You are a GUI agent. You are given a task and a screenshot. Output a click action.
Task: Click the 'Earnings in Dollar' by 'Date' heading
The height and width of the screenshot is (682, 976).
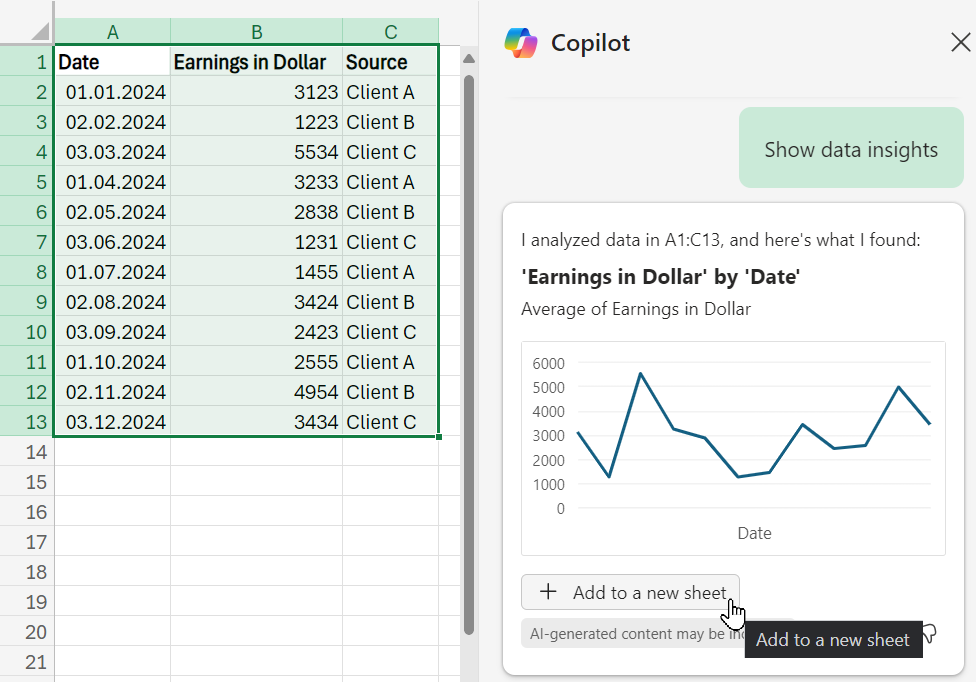point(660,276)
